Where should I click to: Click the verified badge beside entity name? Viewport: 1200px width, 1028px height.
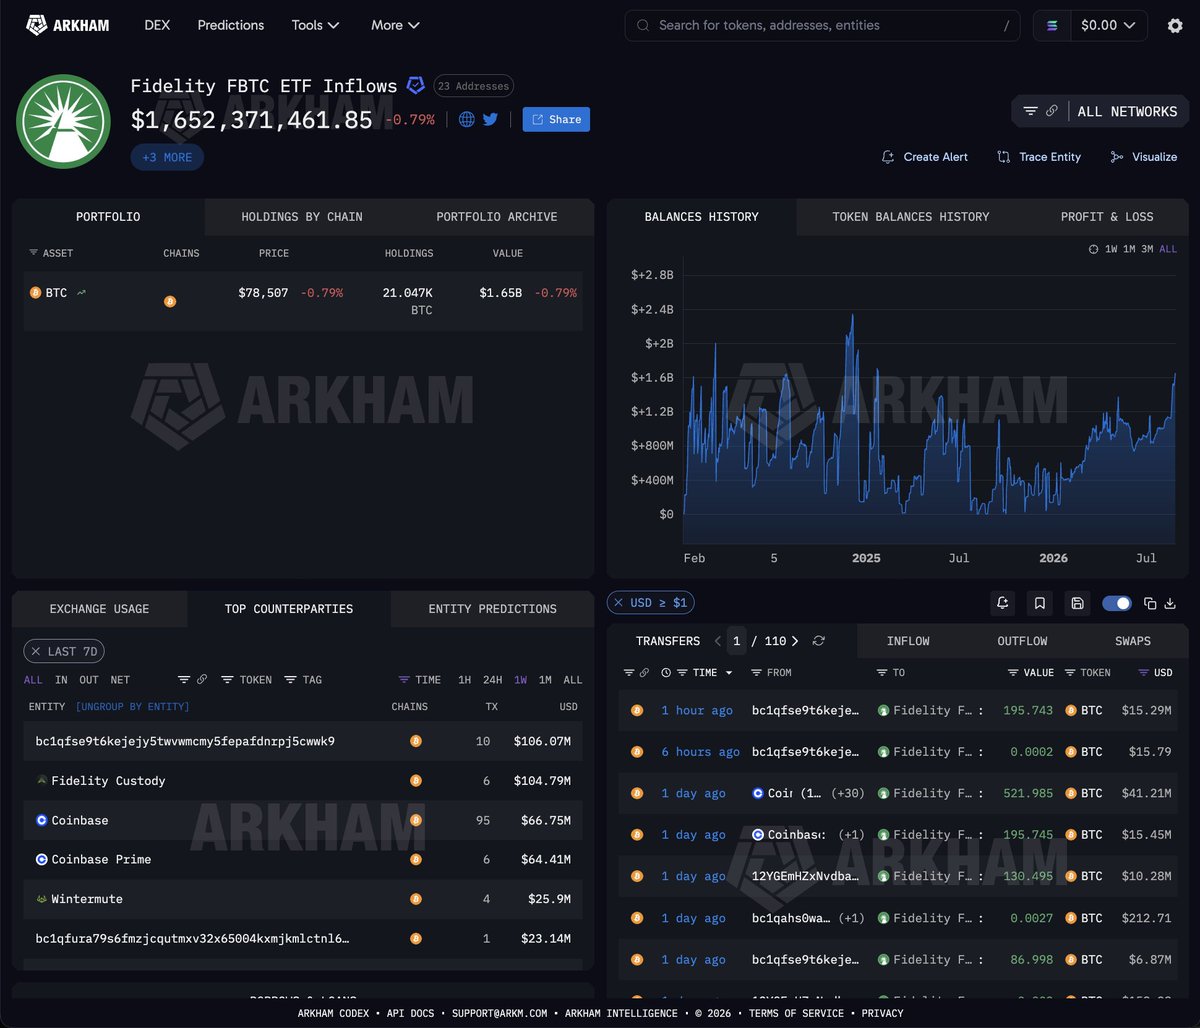coord(415,86)
